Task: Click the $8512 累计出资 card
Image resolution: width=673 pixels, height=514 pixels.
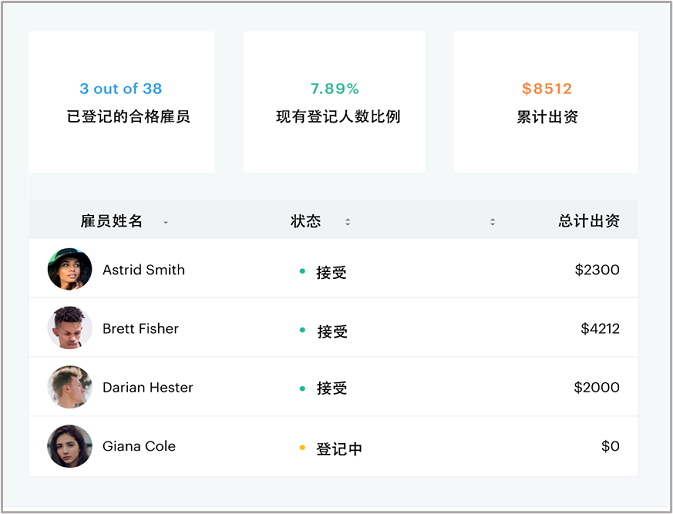Action: point(546,102)
